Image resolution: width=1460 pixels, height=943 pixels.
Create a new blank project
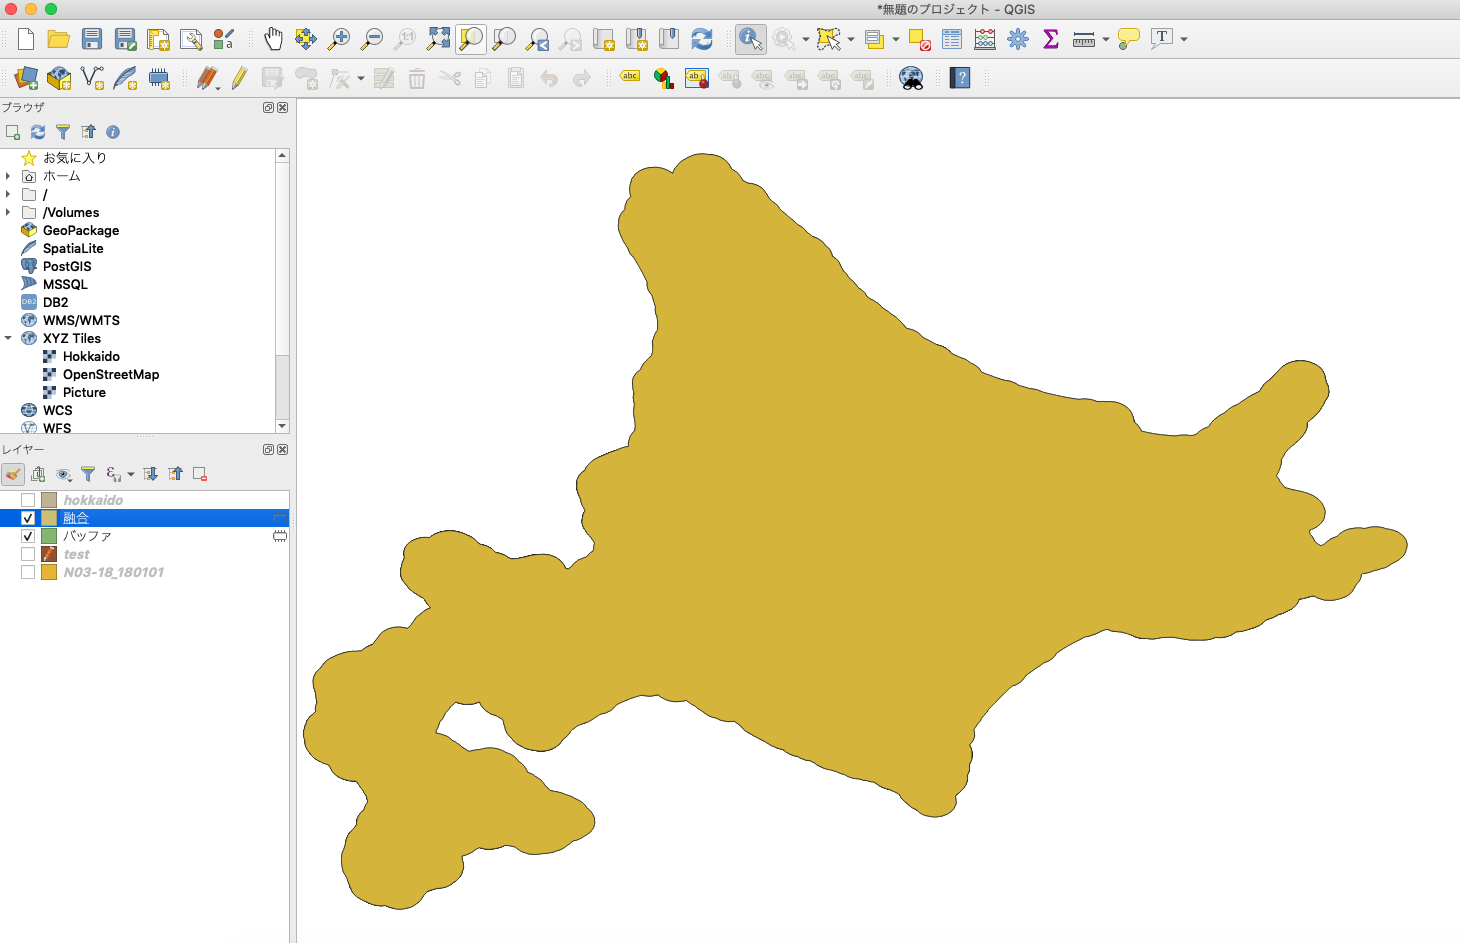[x=26, y=39]
